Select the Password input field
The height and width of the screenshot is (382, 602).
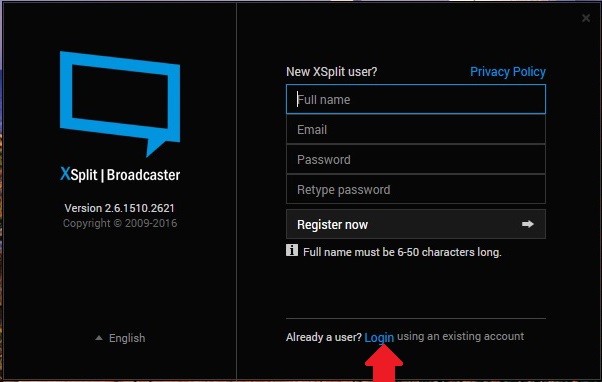click(416, 159)
